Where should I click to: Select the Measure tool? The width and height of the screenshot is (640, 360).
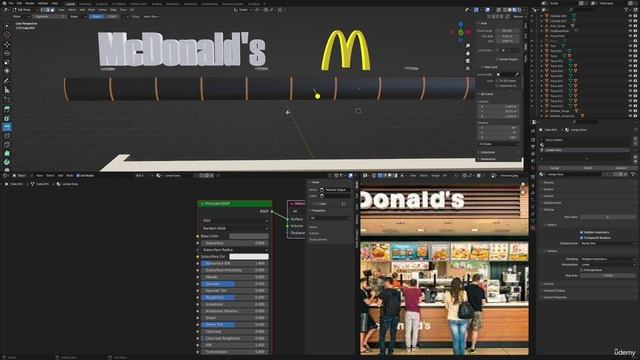[7, 90]
